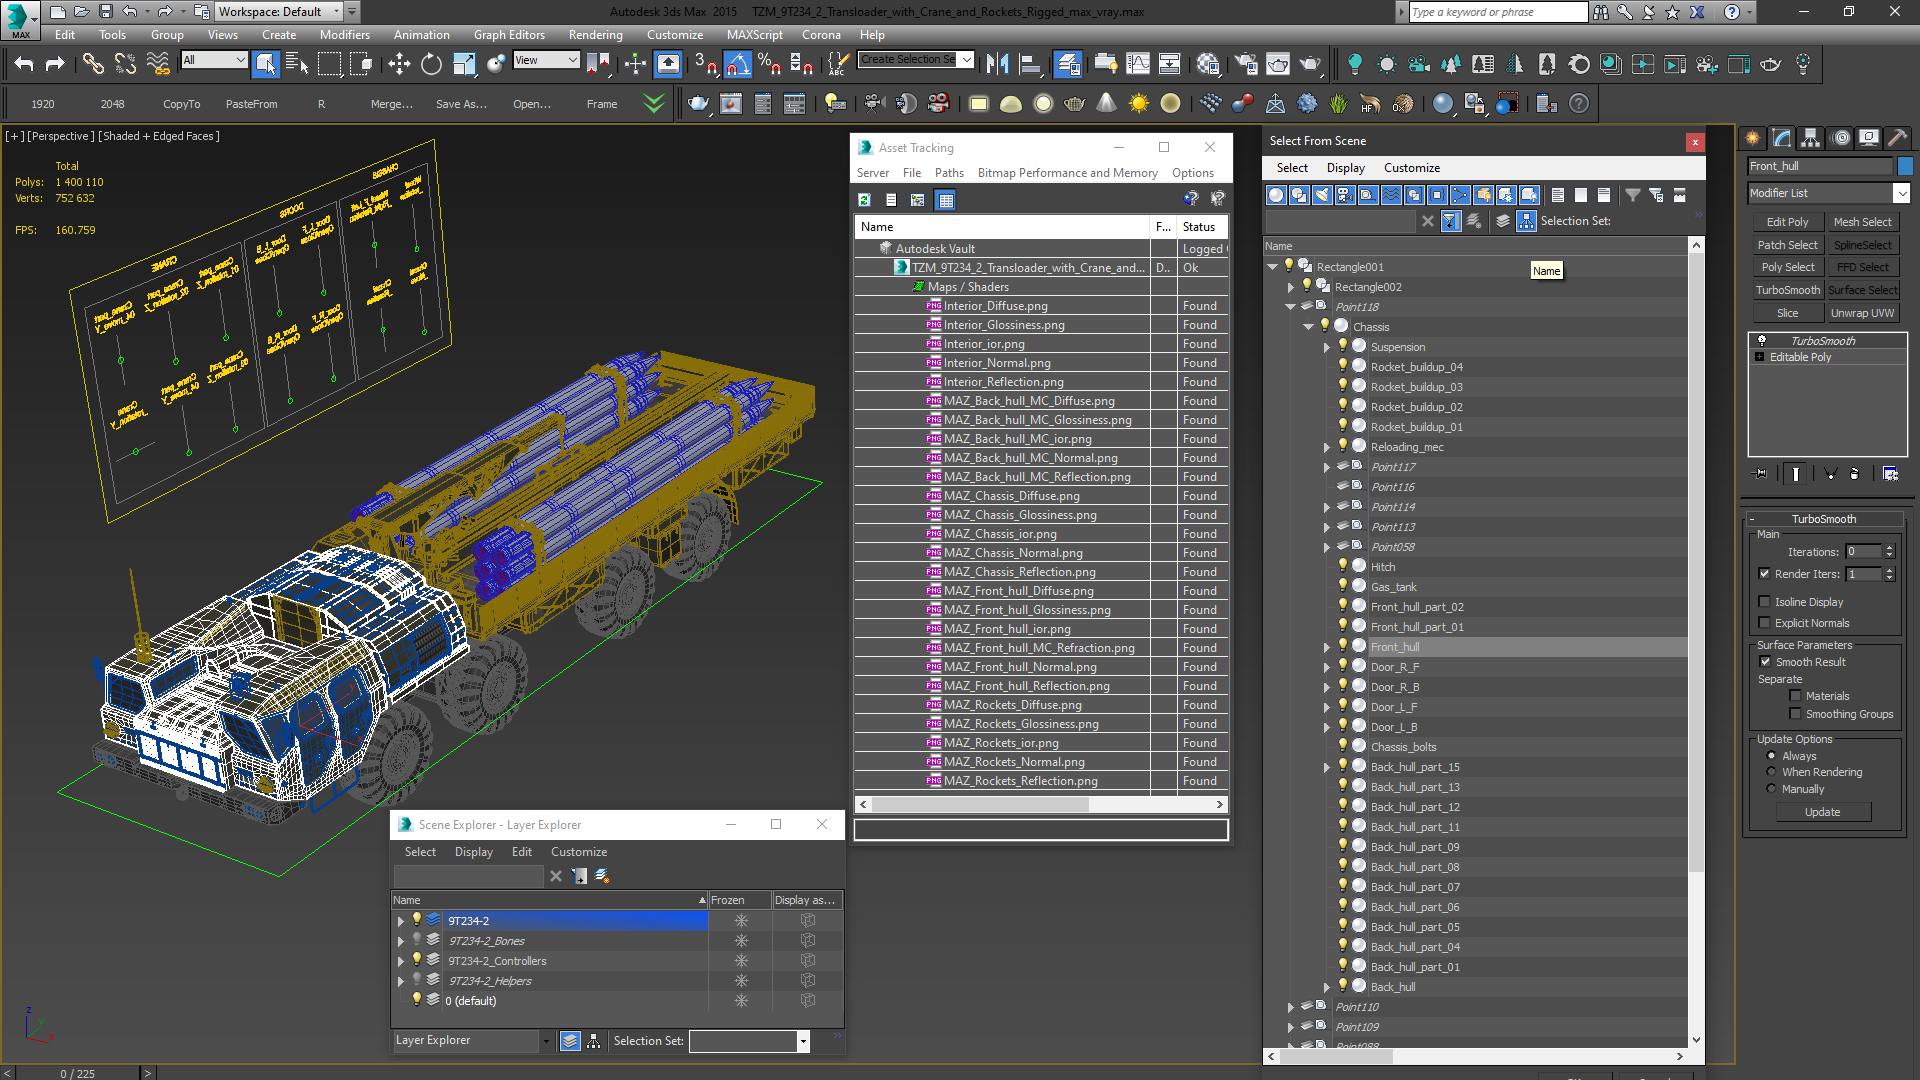Choose the Select and Move tool
Viewport: 1920px width, 1080px height.
pyautogui.click(x=399, y=64)
